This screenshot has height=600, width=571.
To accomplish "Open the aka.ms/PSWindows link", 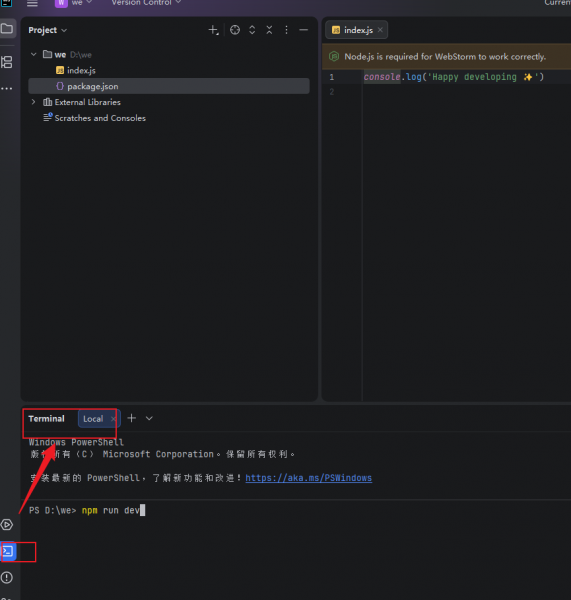I will [x=308, y=478].
